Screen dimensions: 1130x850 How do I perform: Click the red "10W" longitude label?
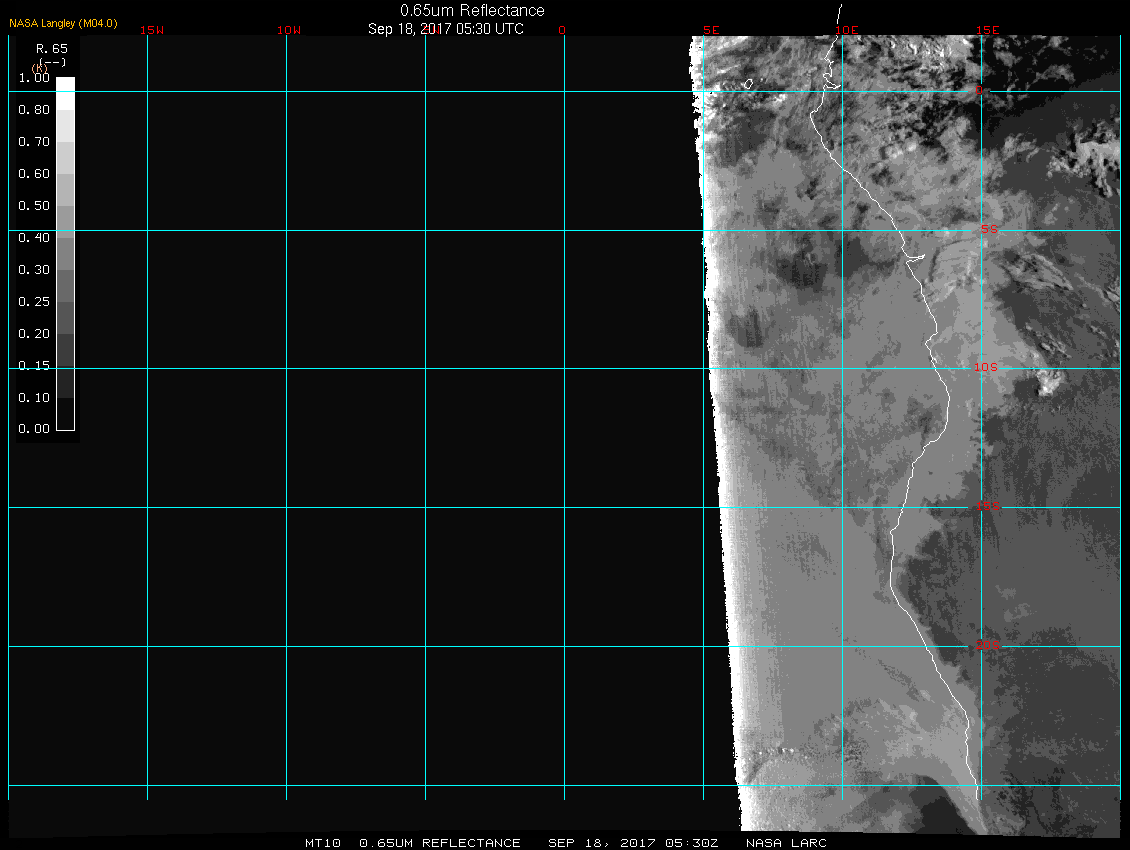tap(288, 30)
